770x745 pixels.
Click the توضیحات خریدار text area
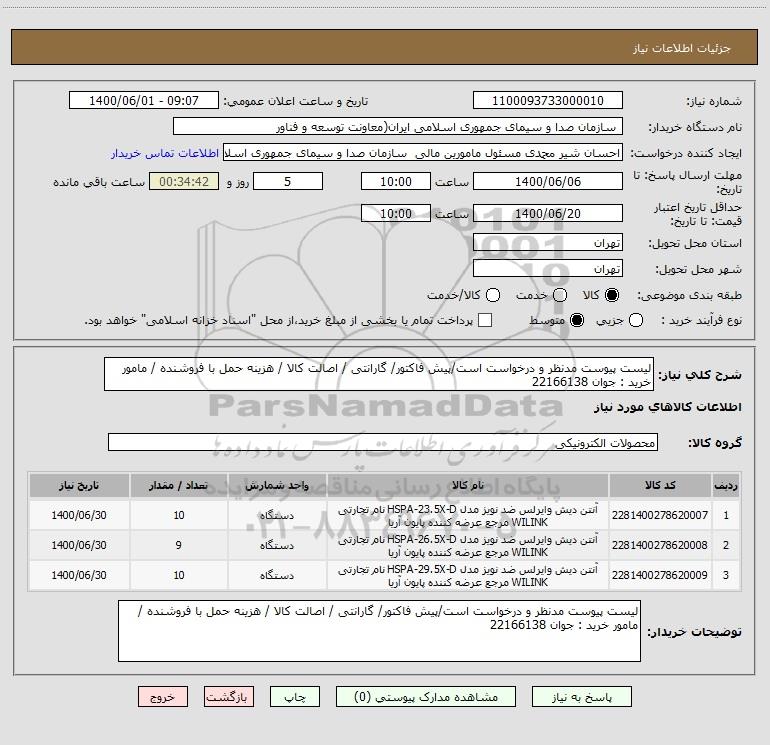pyautogui.click(x=379, y=631)
